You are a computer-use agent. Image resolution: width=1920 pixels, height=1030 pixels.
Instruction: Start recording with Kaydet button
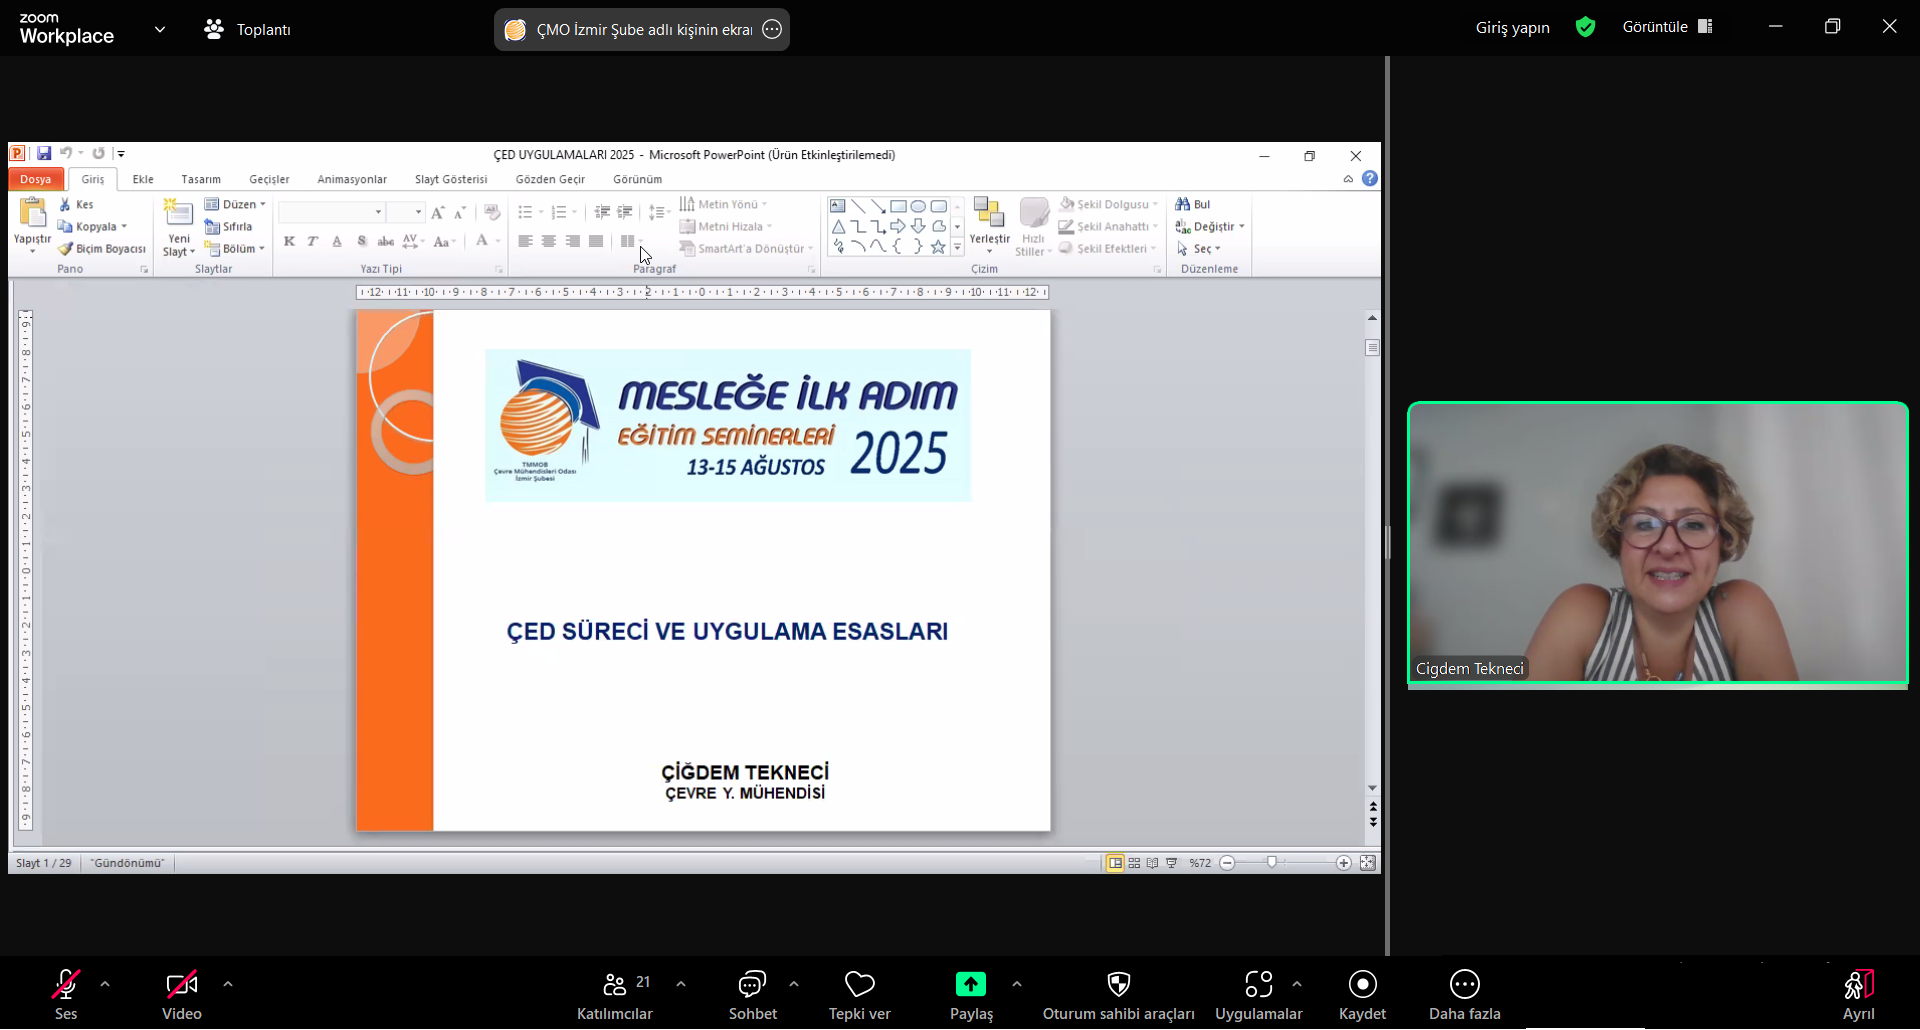pyautogui.click(x=1362, y=985)
